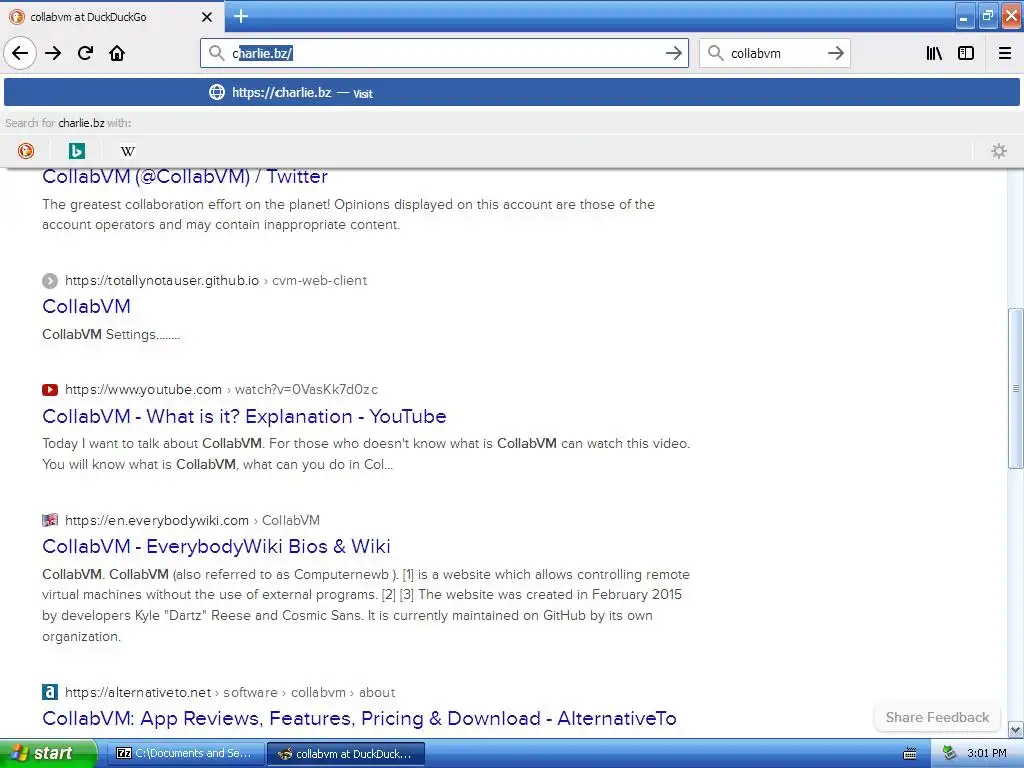Open a new tab with plus button
Image resolution: width=1024 pixels, height=768 pixels.
(241, 16)
